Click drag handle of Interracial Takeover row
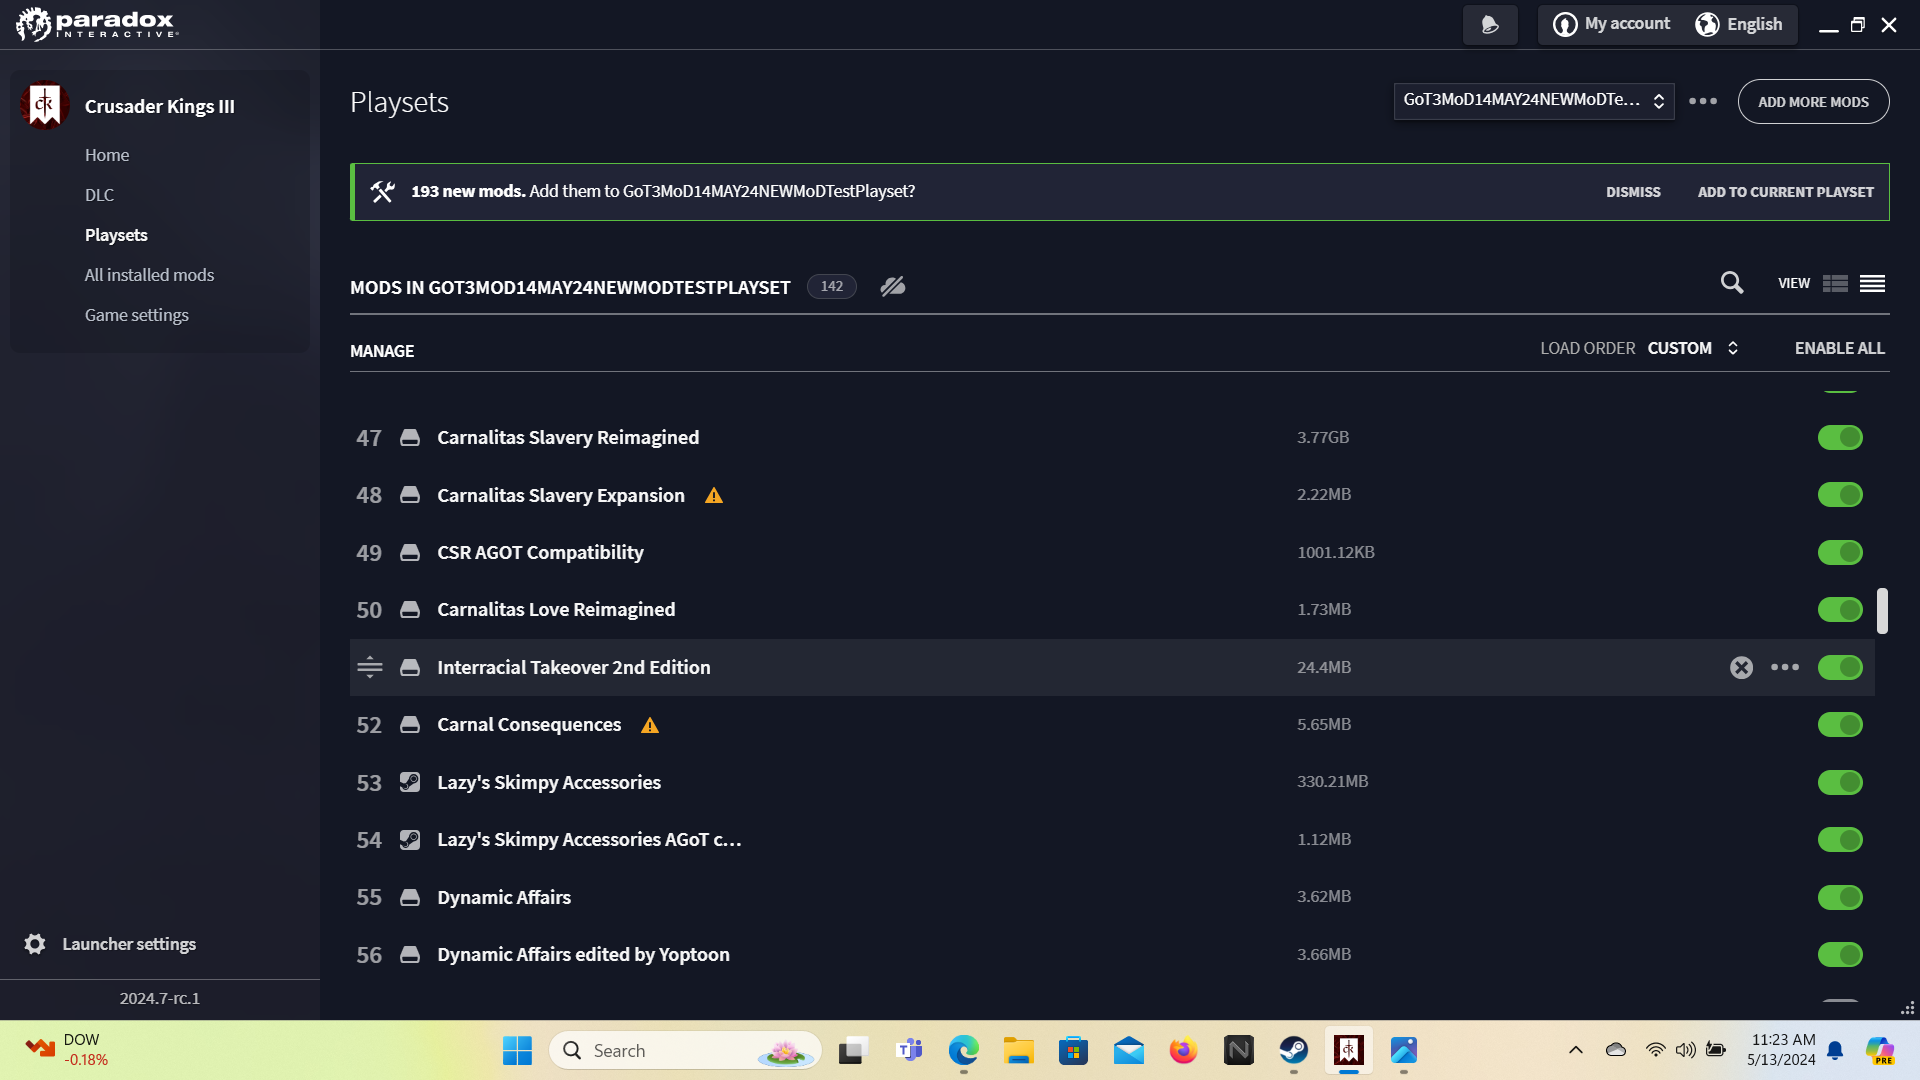This screenshot has width=1920, height=1080. 370,667
